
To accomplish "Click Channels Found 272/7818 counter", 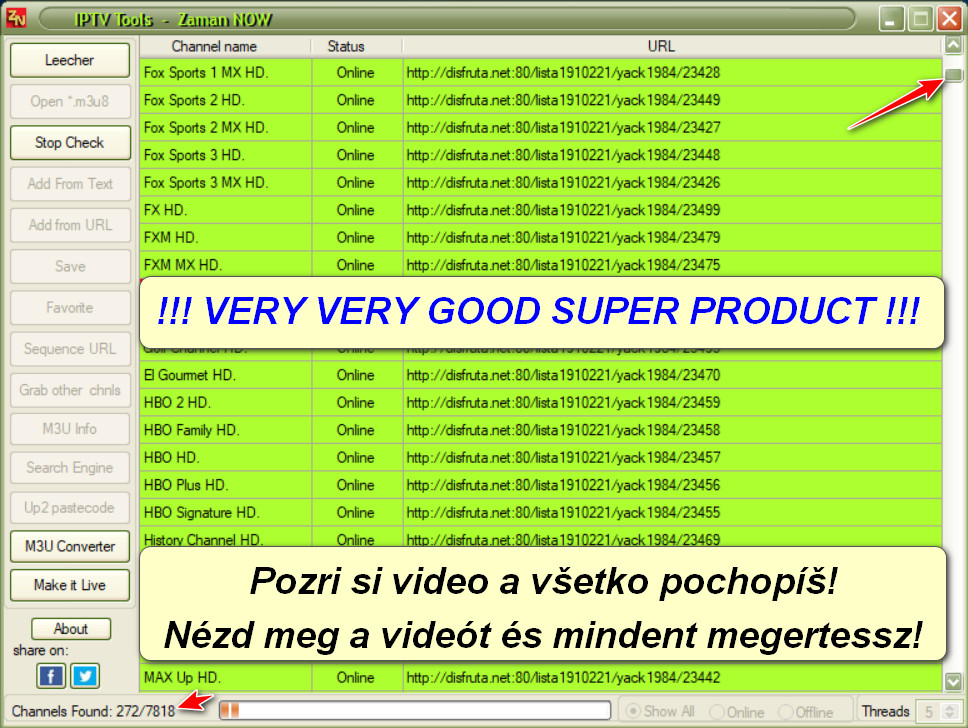I will point(93,711).
